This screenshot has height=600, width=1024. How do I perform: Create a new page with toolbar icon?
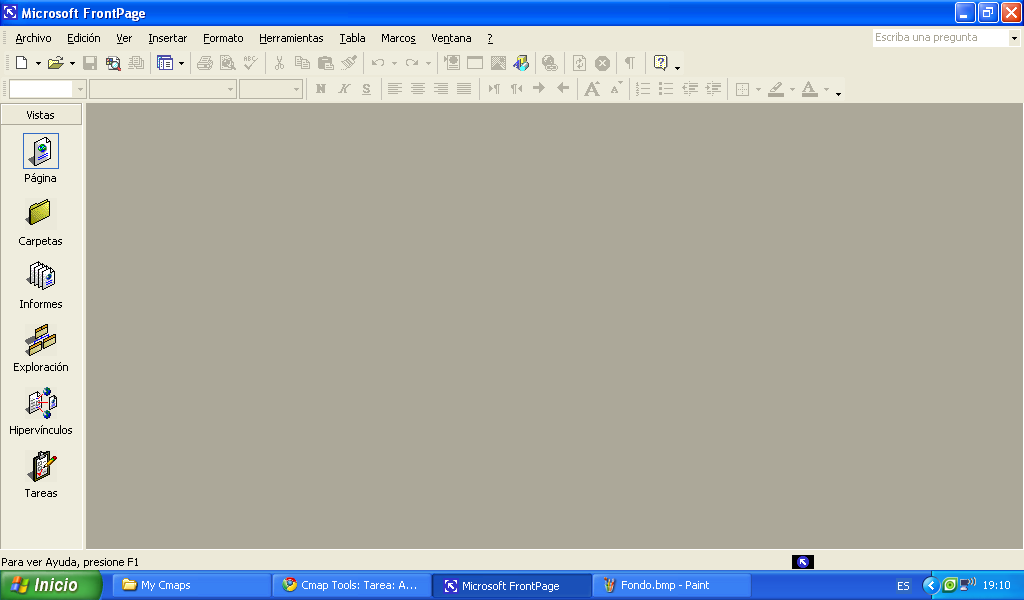[x=22, y=63]
